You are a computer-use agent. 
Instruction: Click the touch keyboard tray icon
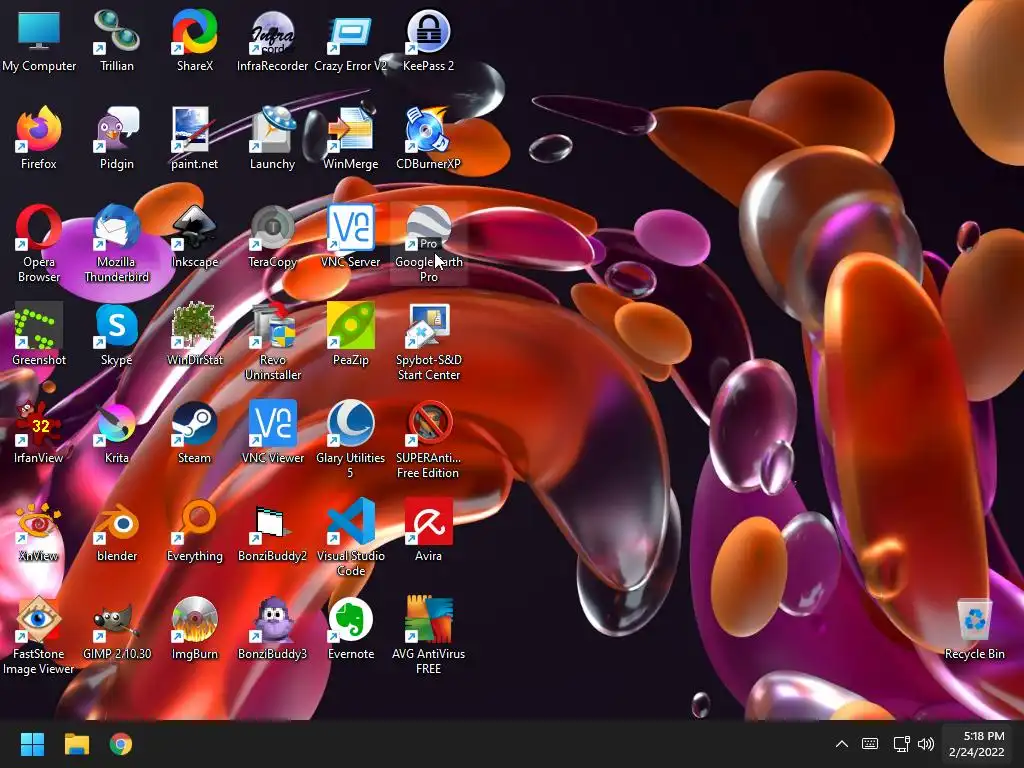coord(870,744)
